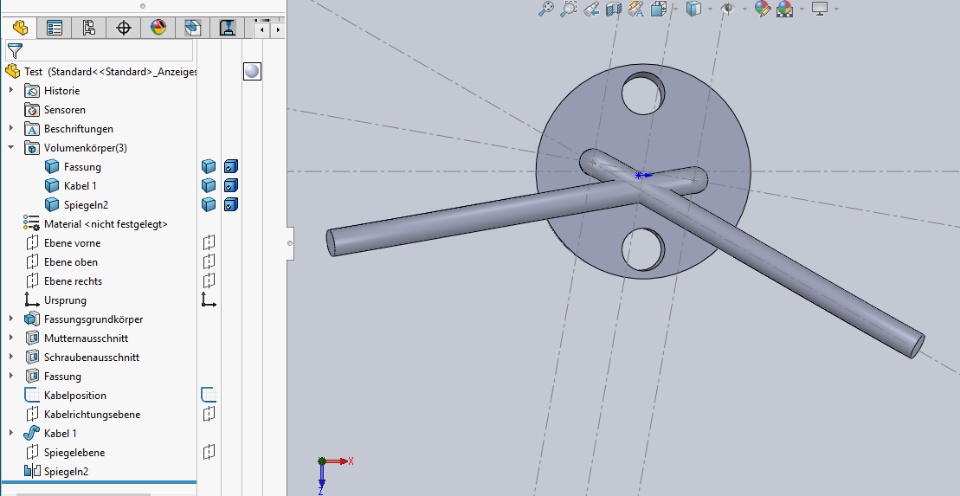
Task: Click the appearance sphere for Test part
Action: click(252, 72)
